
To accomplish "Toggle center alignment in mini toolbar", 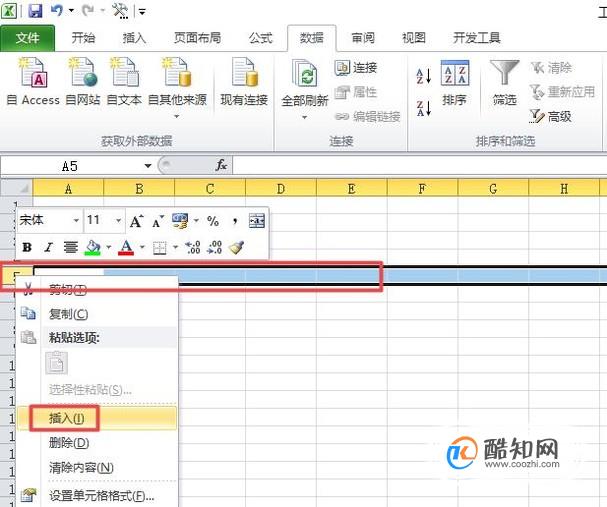I will tap(70, 247).
